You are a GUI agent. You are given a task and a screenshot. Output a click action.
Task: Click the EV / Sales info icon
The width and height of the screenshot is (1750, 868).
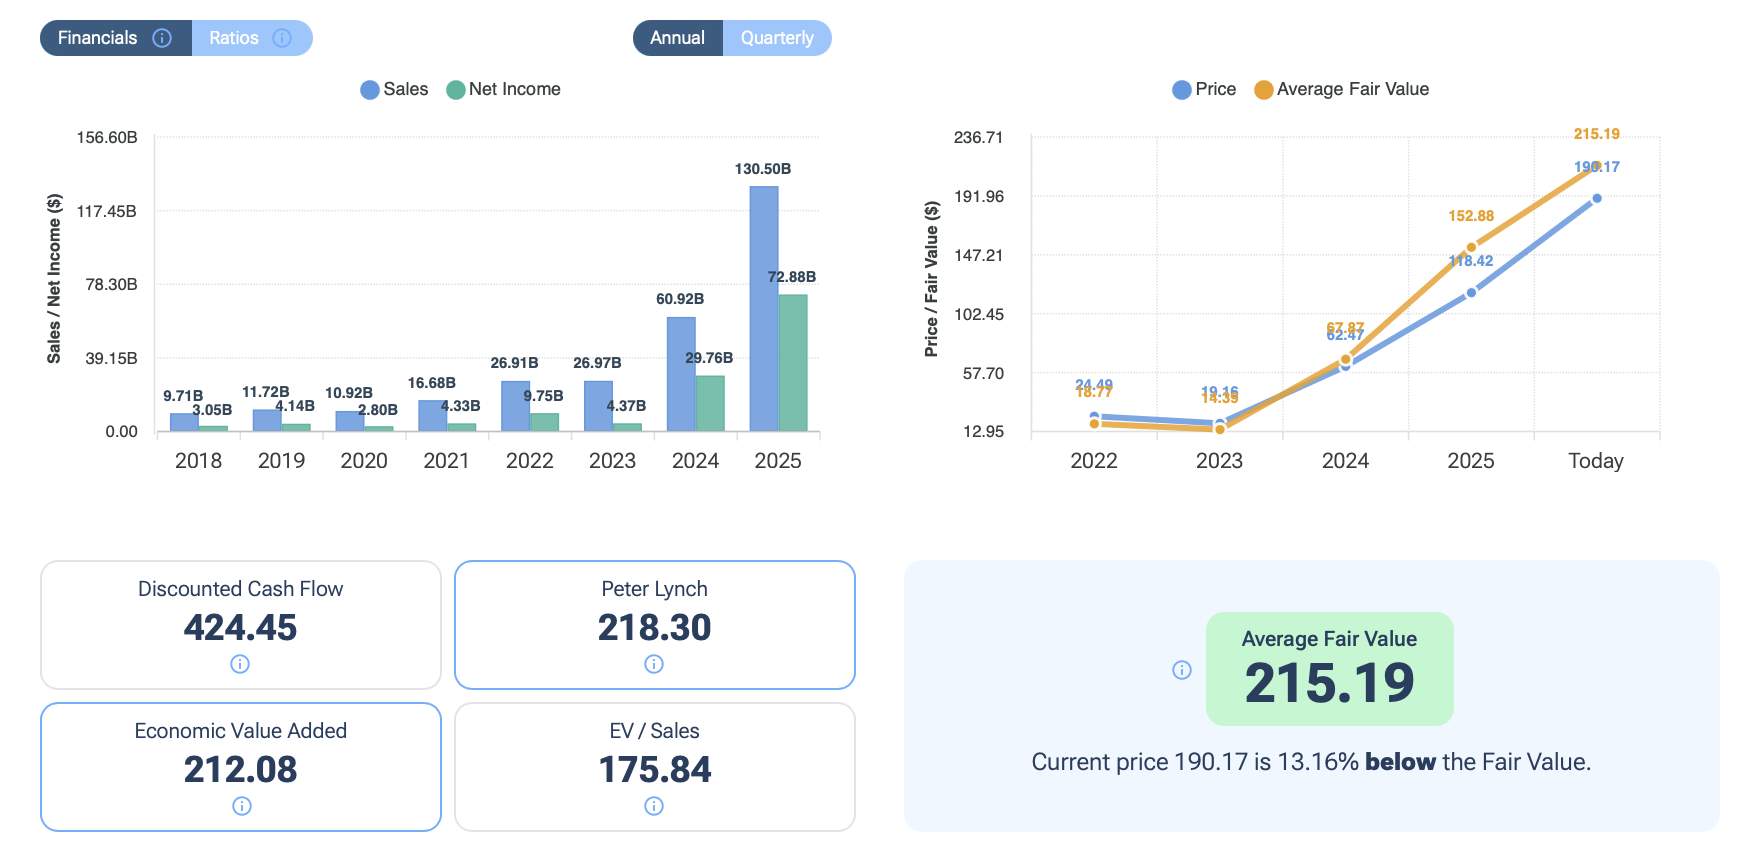(654, 806)
